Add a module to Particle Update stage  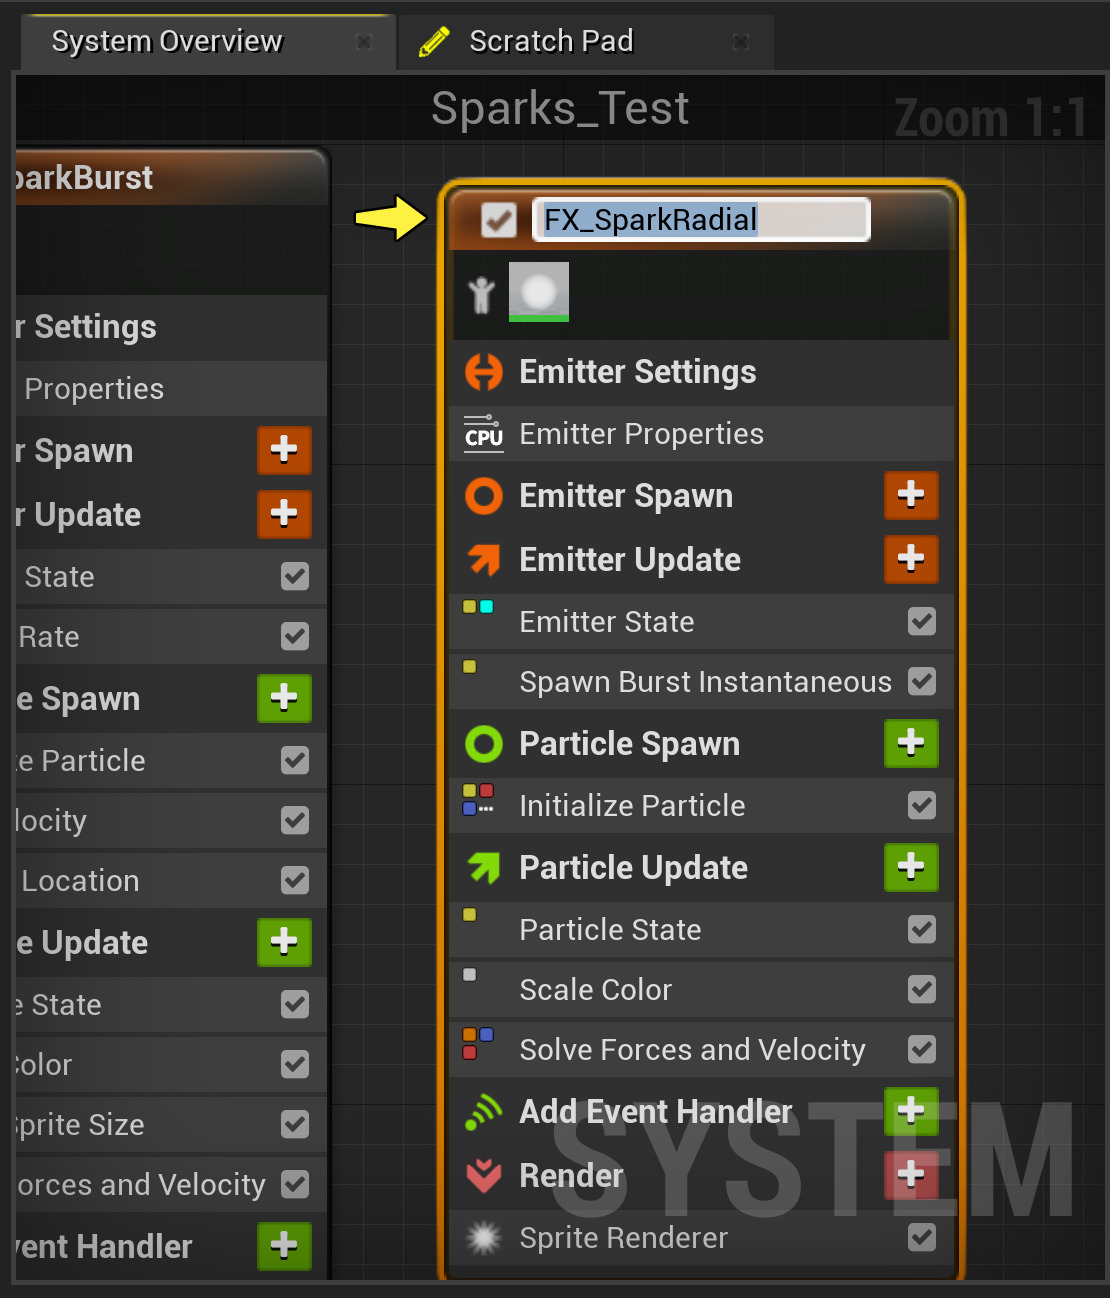pos(910,866)
